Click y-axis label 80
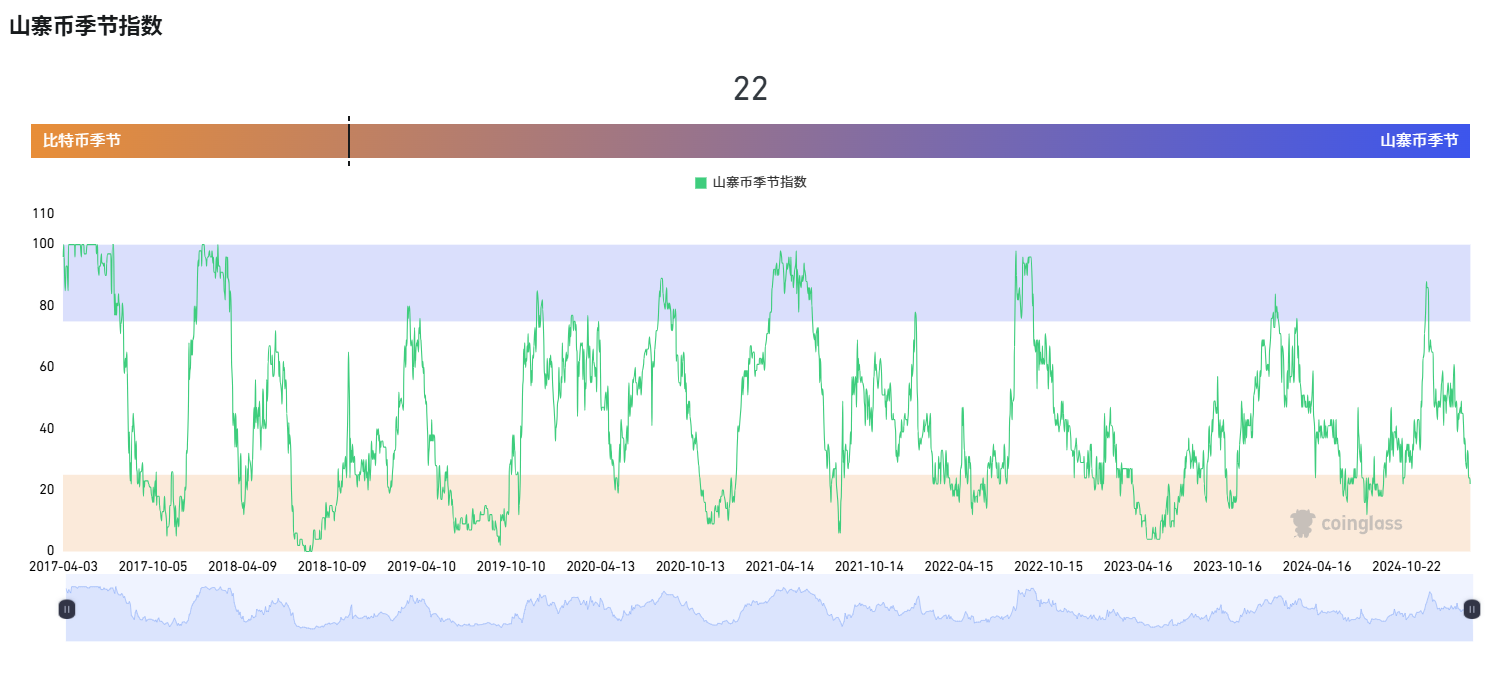1506x675 pixels. tap(47, 305)
